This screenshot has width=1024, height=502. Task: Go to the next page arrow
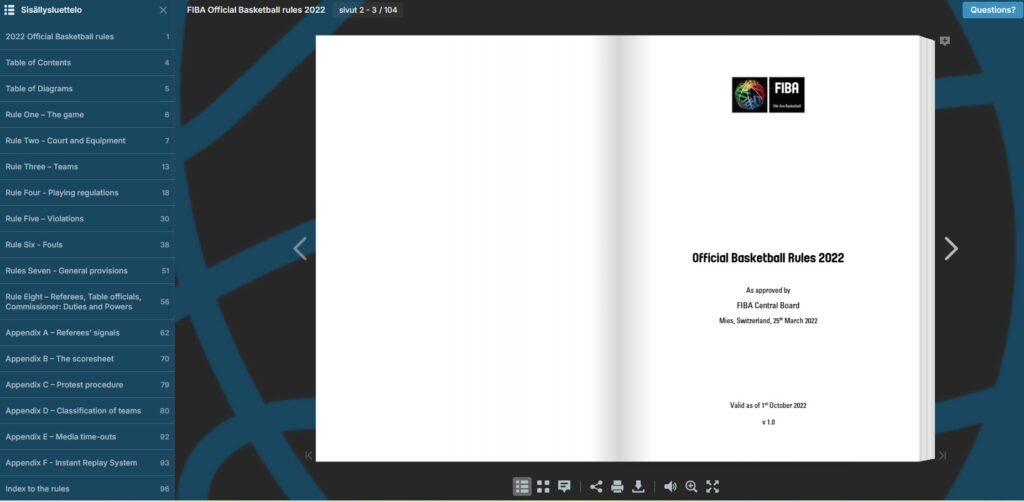[951, 248]
